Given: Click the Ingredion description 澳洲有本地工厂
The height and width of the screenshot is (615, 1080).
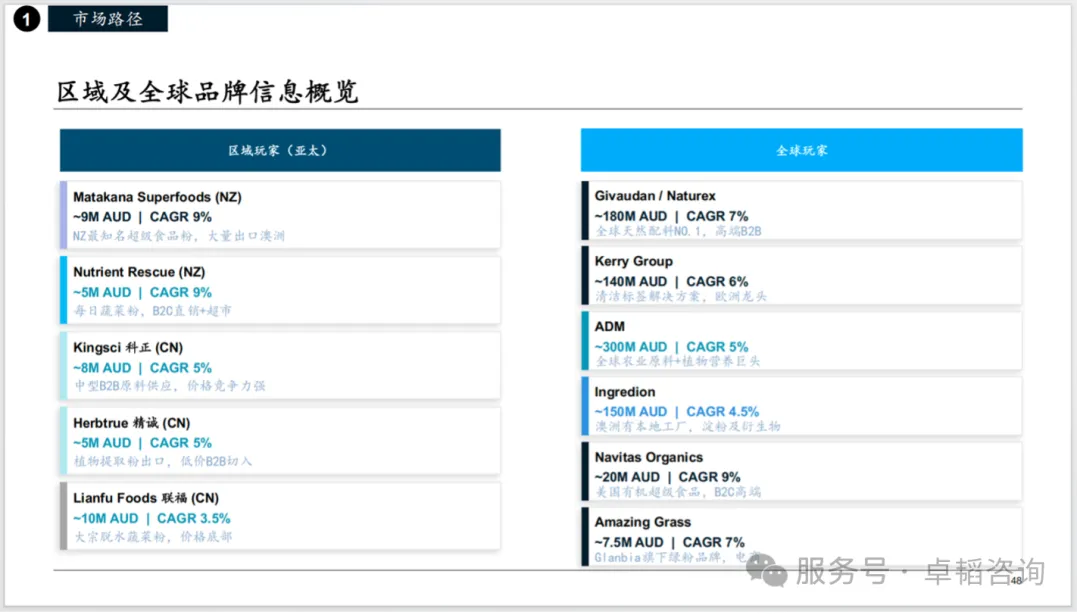Looking at the screenshot, I should click(x=687, y=427).
